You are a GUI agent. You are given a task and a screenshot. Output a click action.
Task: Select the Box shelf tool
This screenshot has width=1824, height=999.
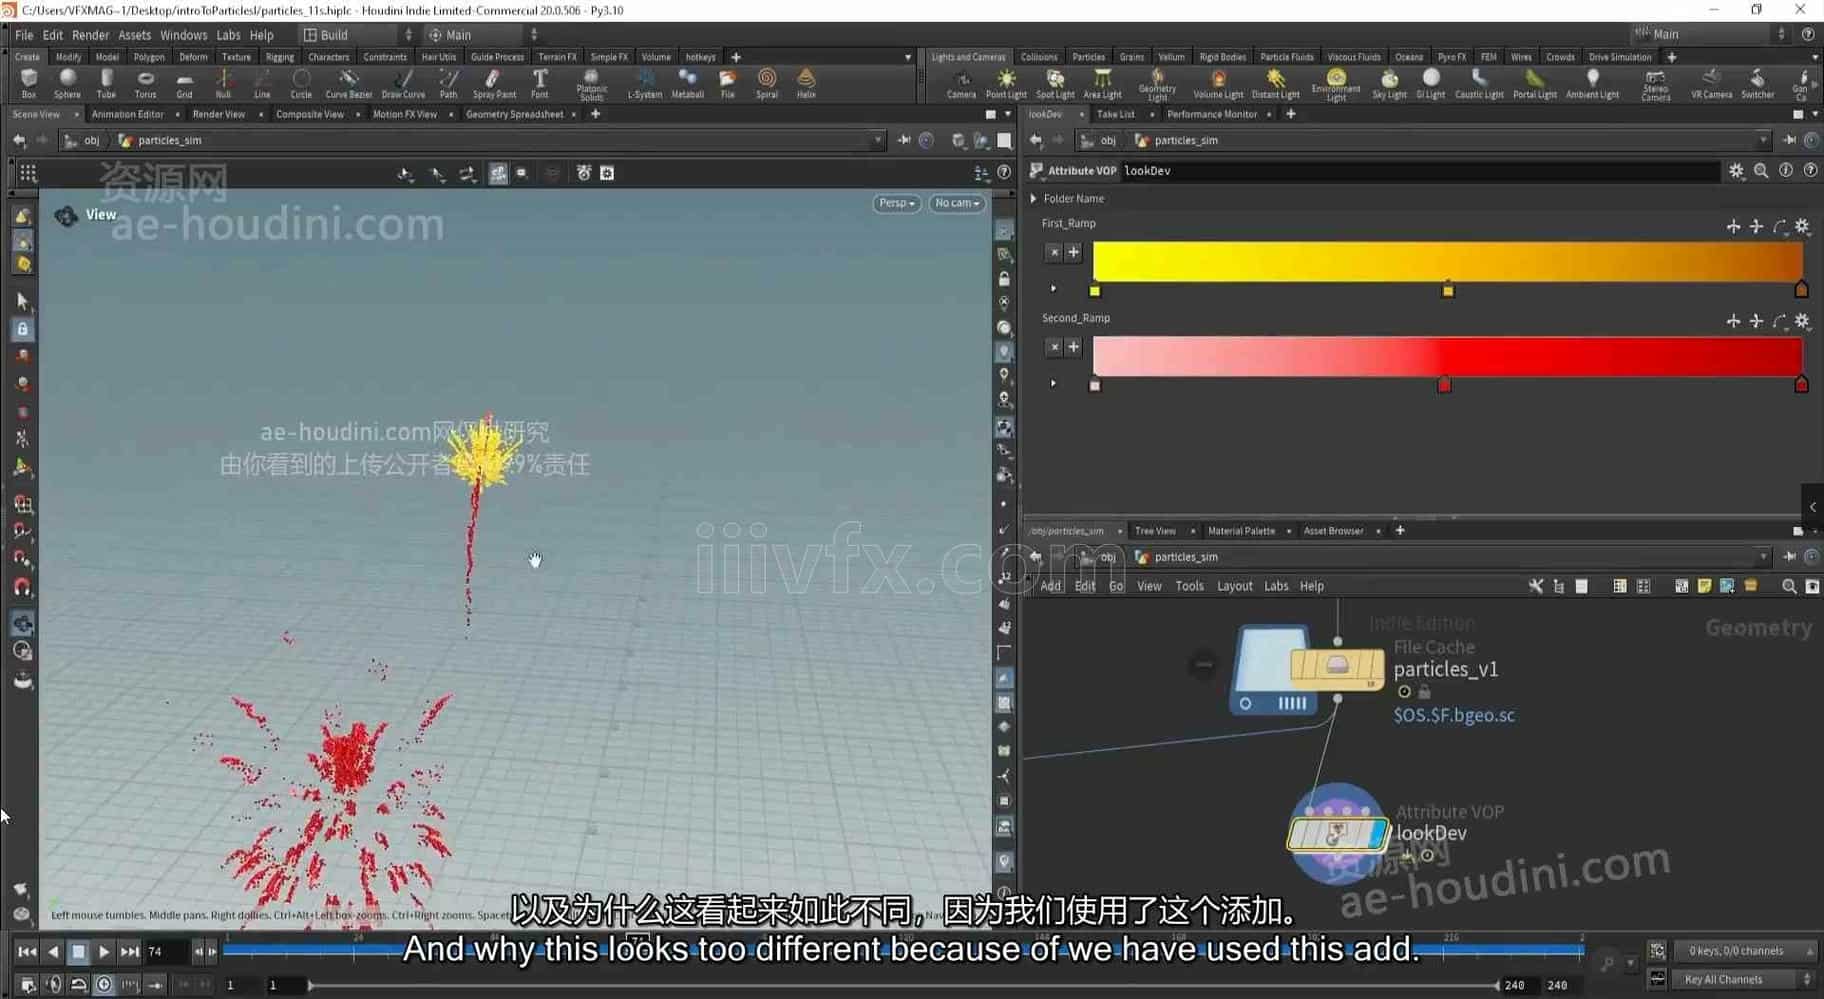pyautogui.click(x=28, y=83)
